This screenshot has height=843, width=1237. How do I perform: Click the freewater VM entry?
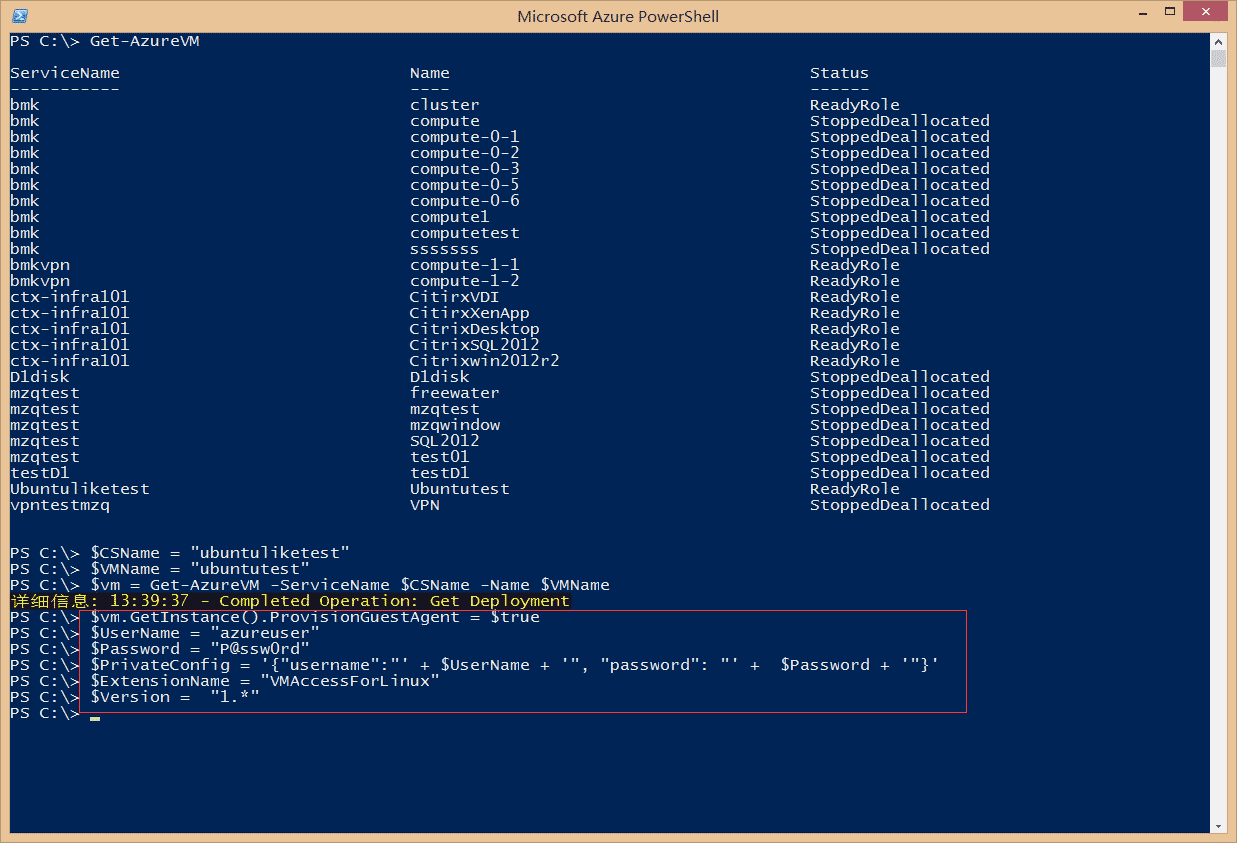pyautogui.click(x=454, y=393)
